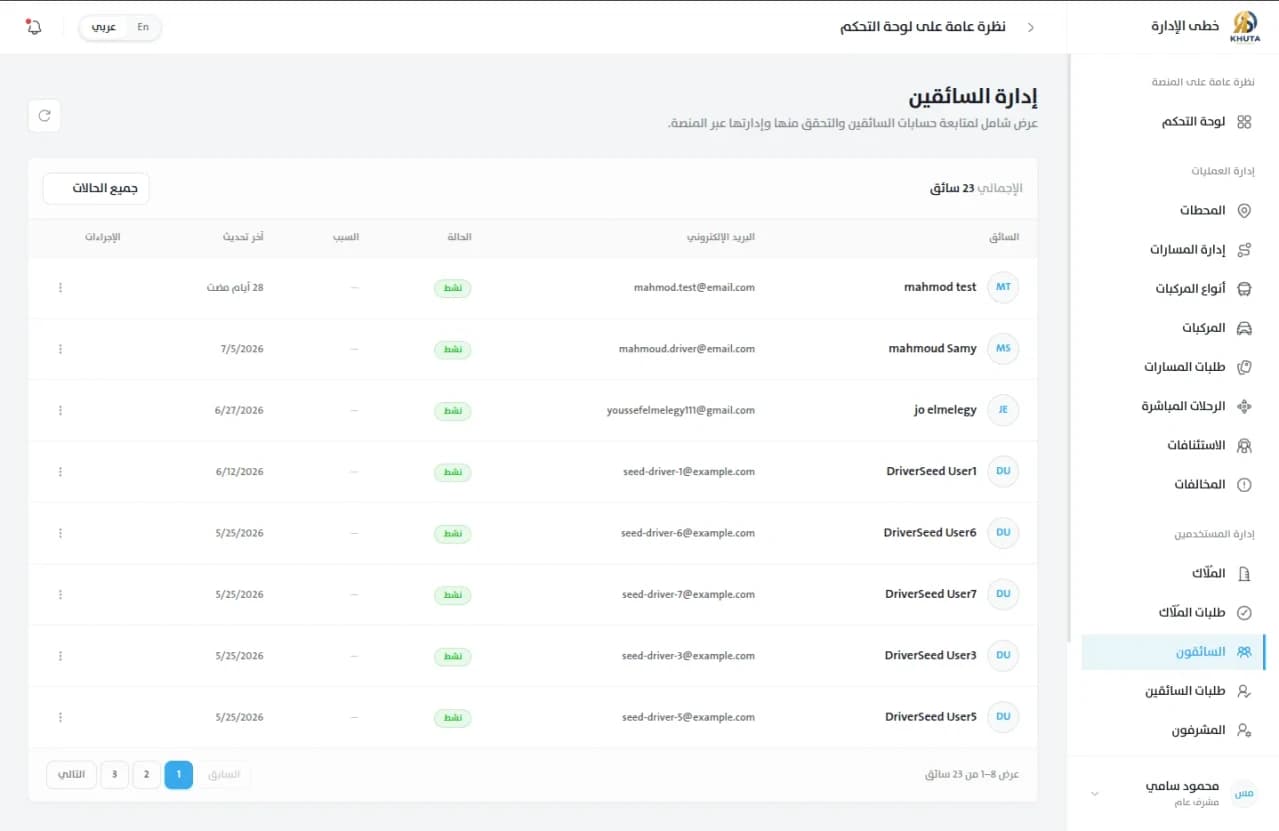The height and width of the screenshot is (831, 1279).
Task: Click email youssefelmelegy111@gmail.com
Action: point(681,411)
